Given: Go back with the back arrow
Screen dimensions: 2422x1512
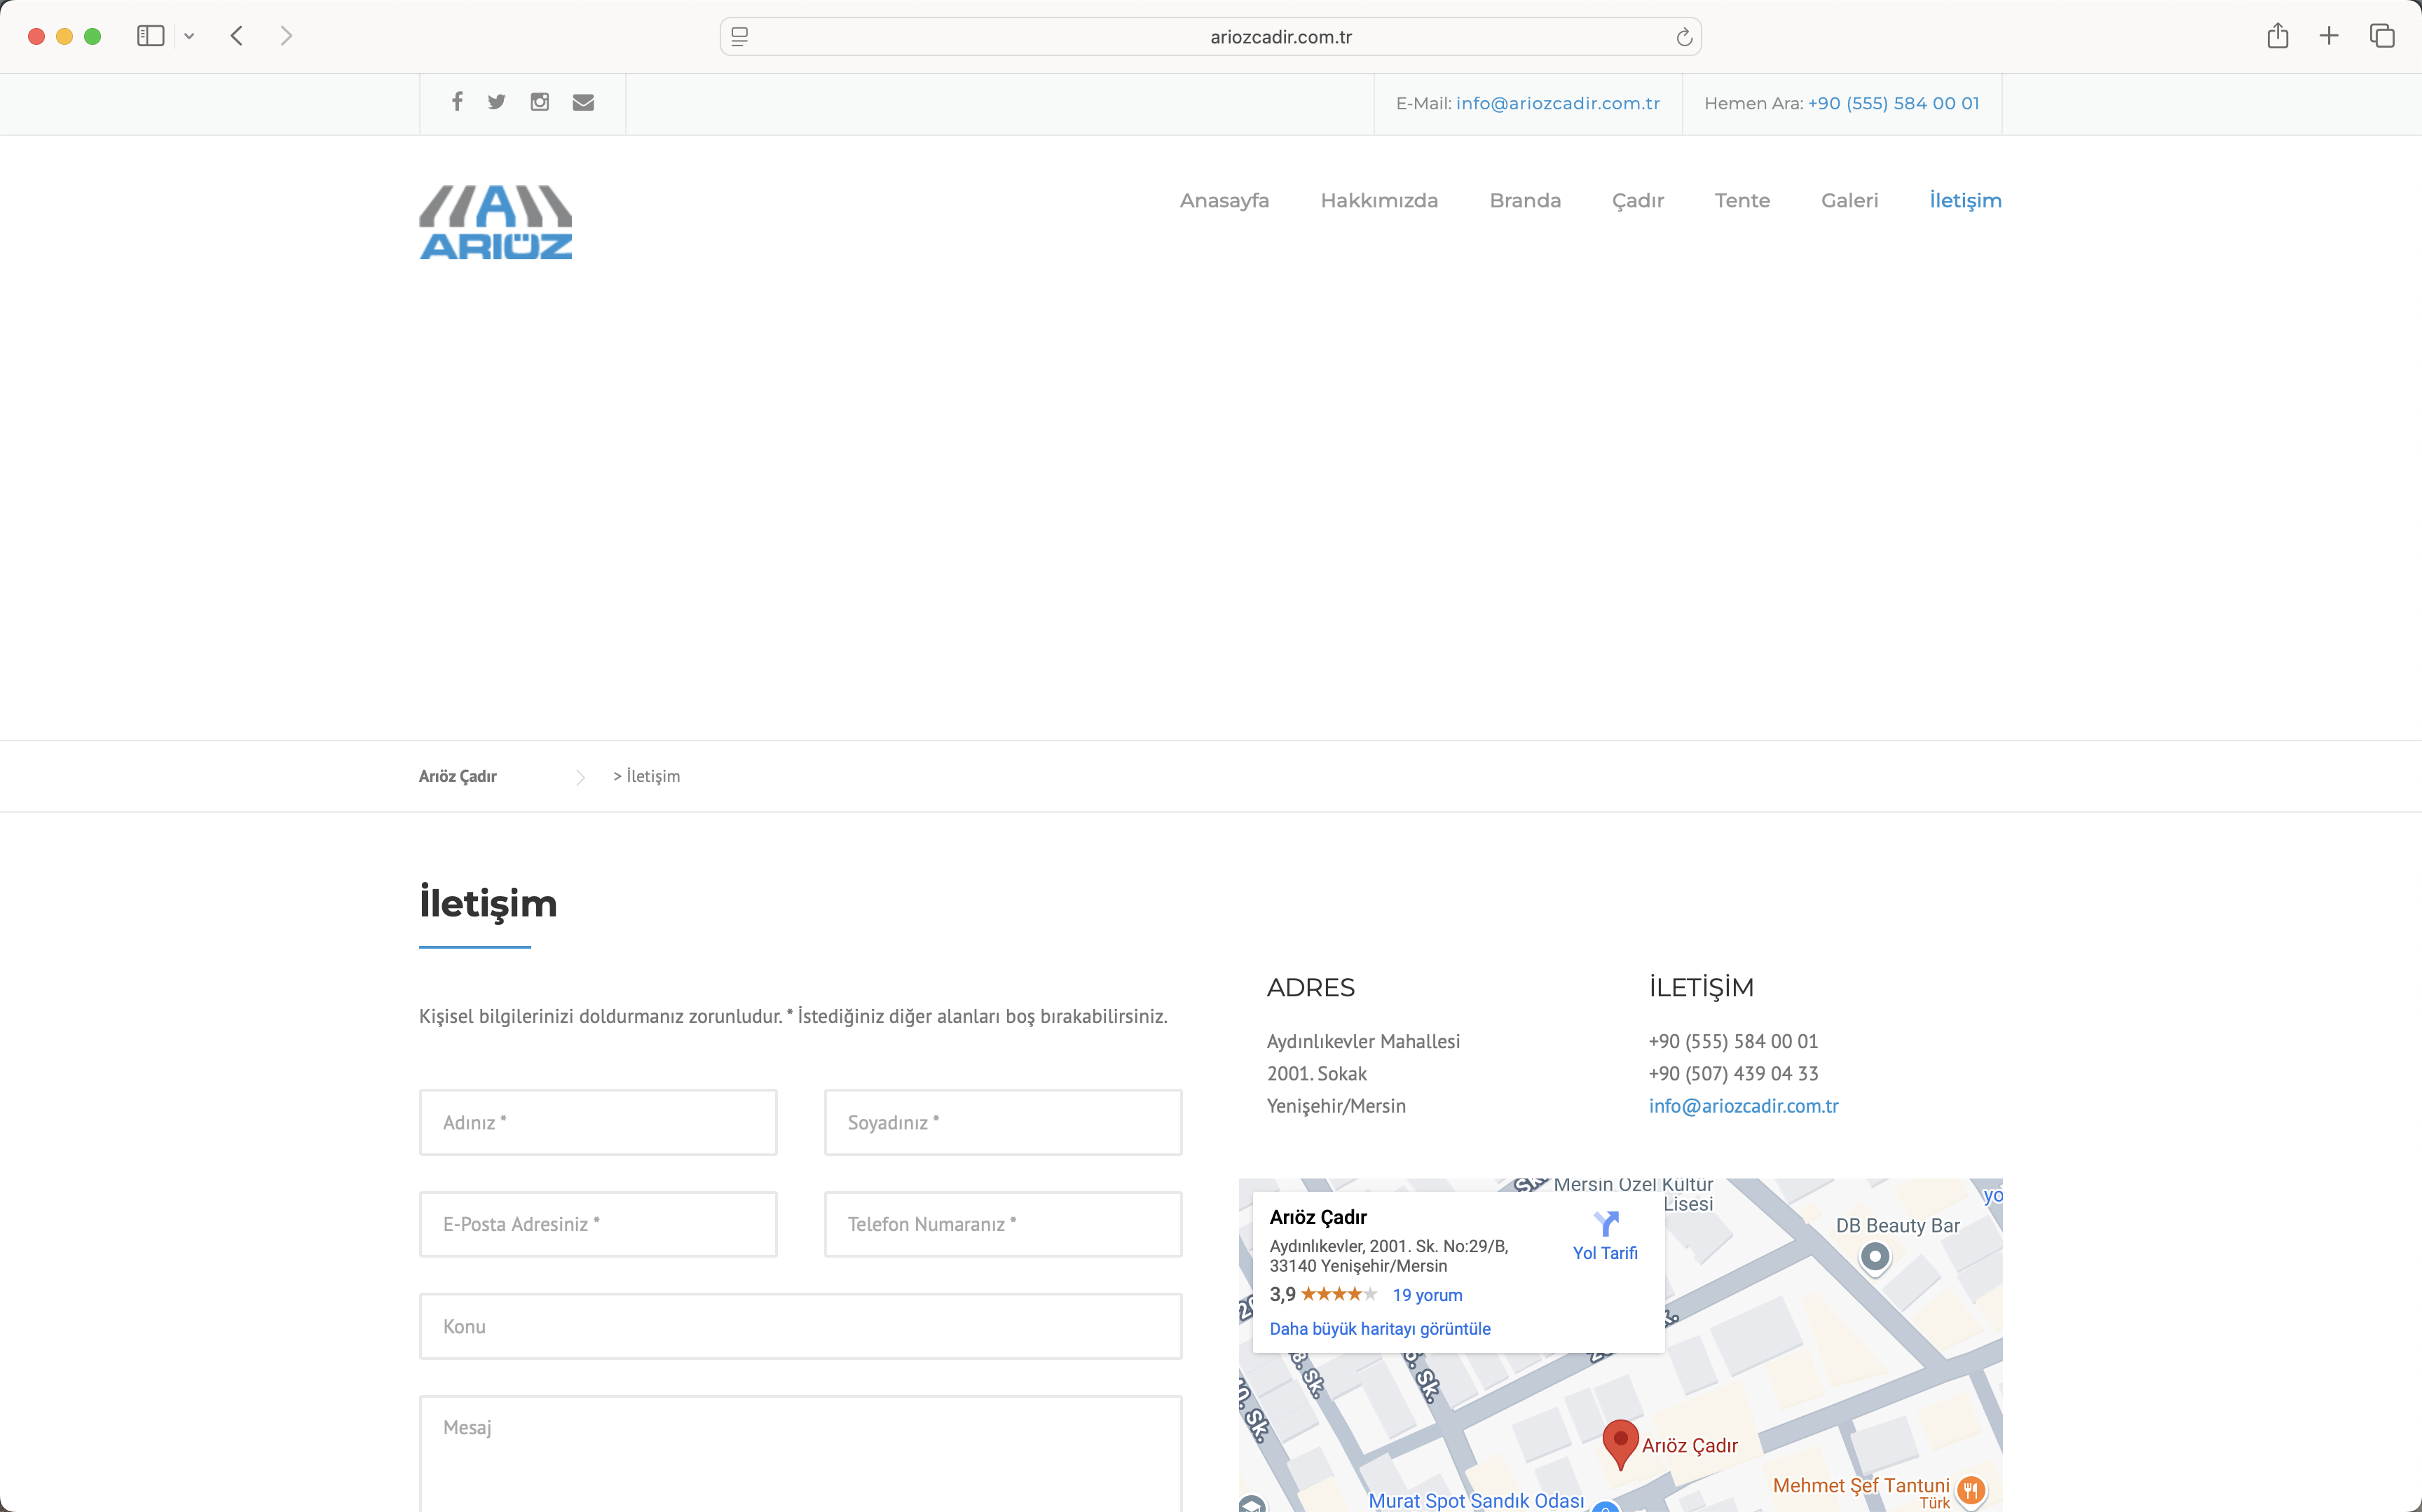Looking at the screenshot, I should pyautogui.click(x=237, y=37).
